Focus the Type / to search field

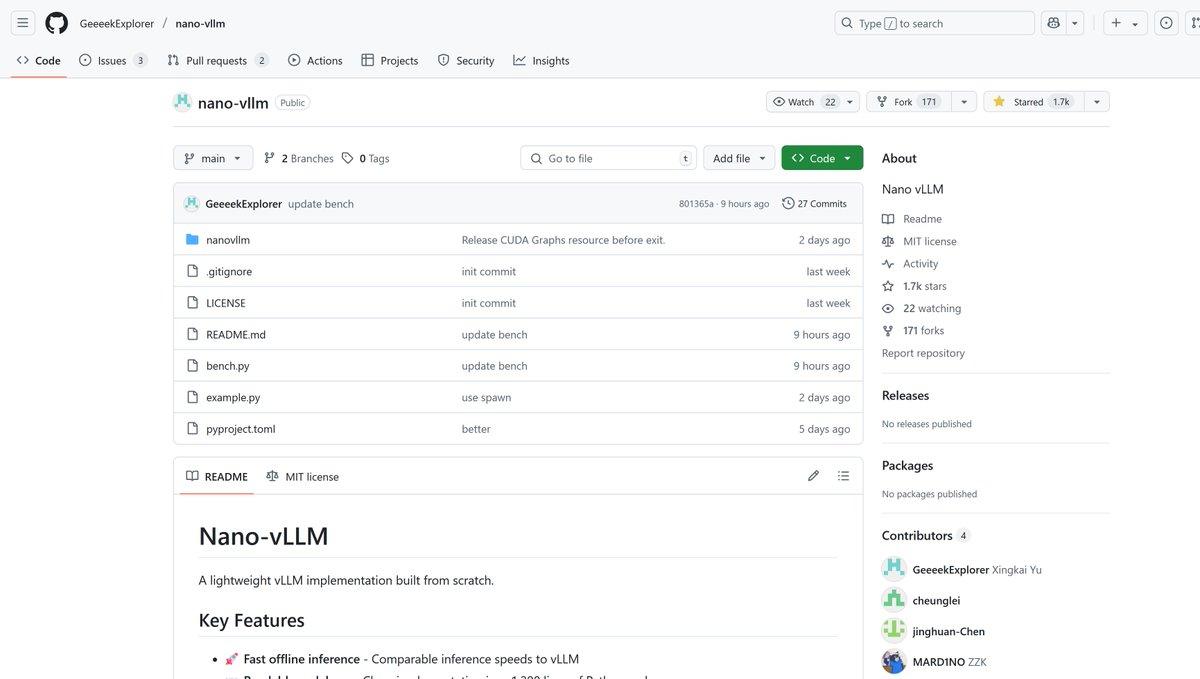pos(934,23)
